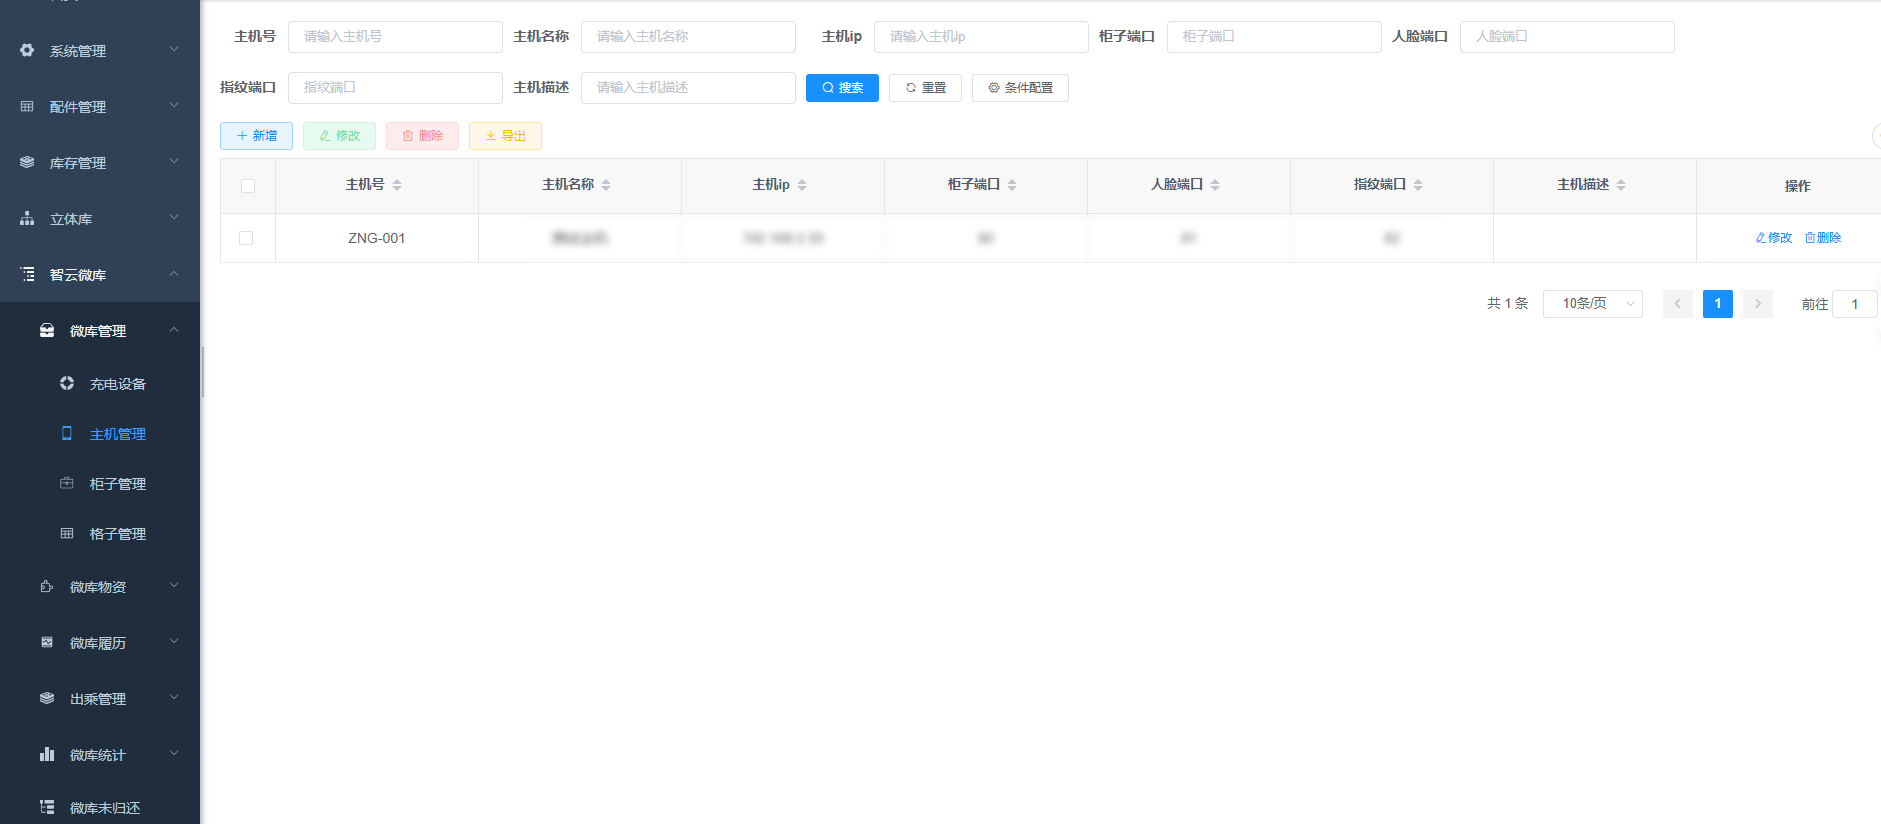Click the 柜子管理 cabinet icon
Screen dimensions: 1881x824
67,483
